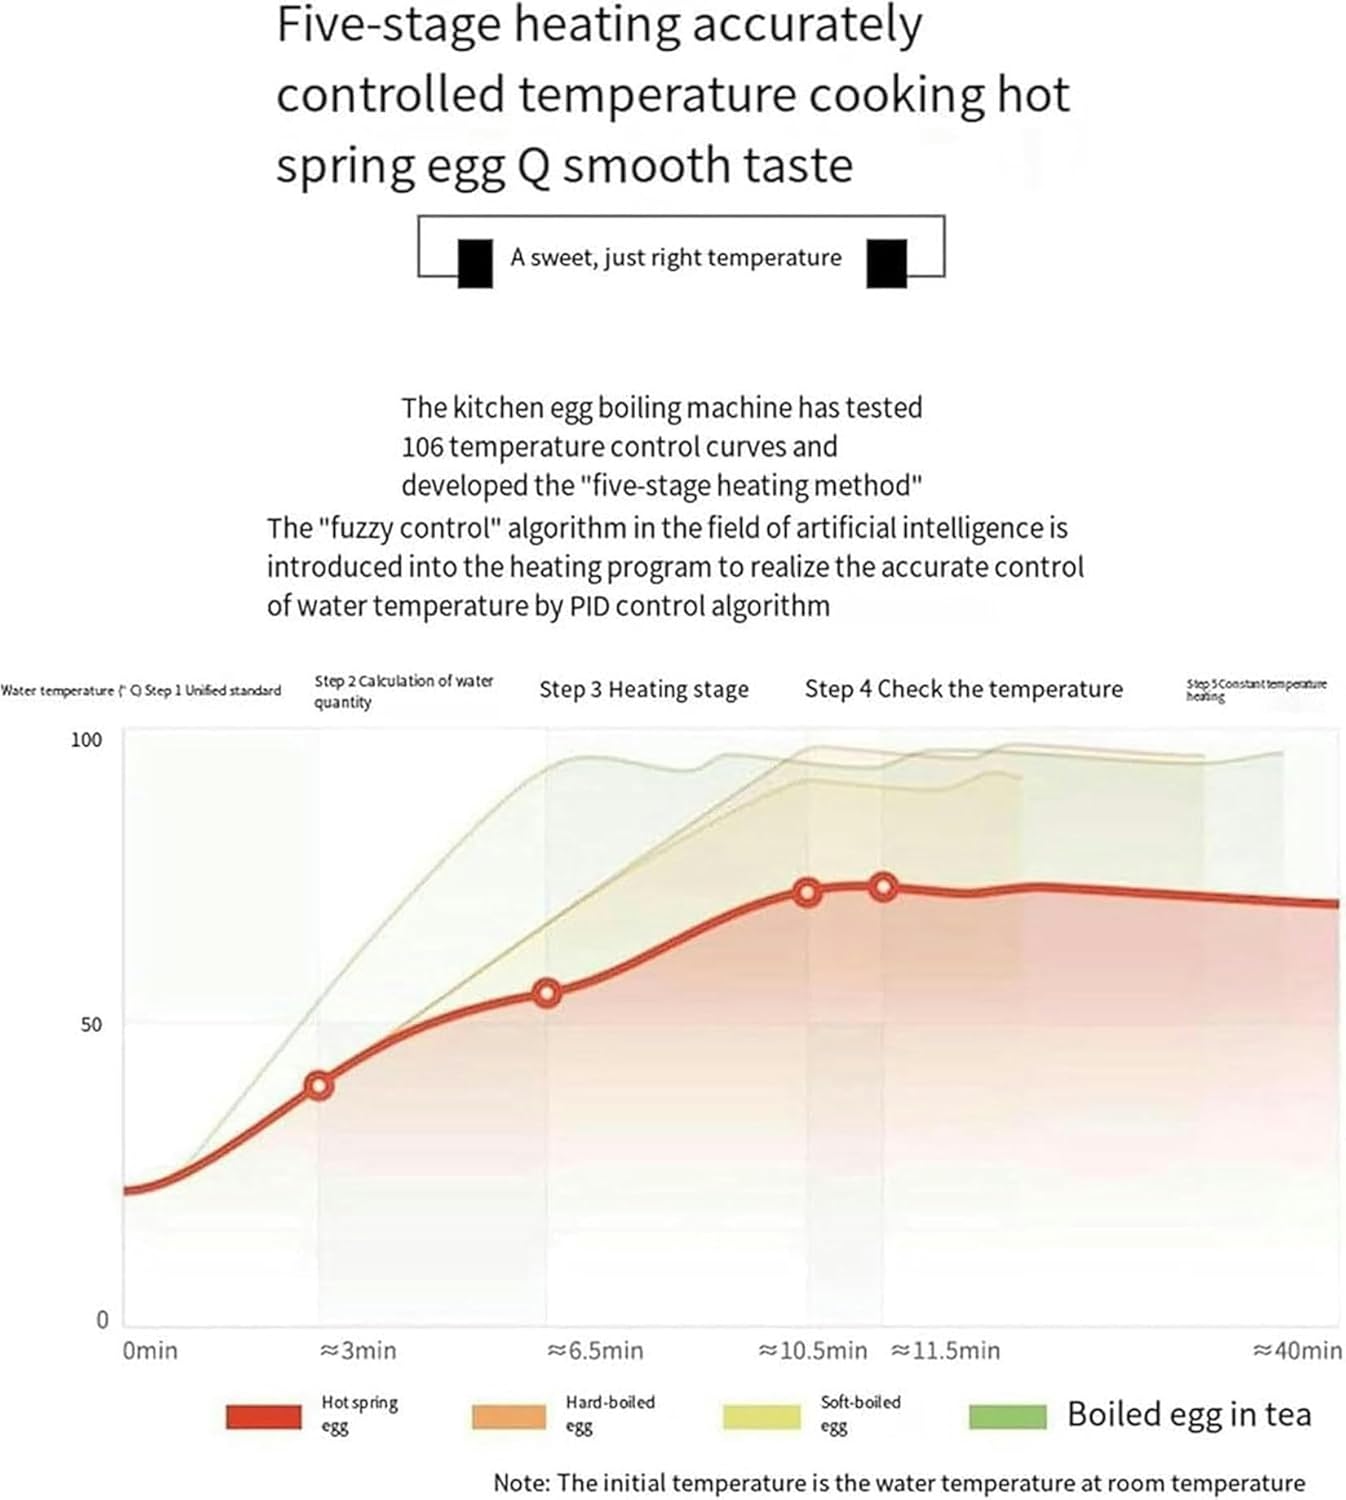Click the "Boiled egg in tea" legend text

[1189, 1415]
